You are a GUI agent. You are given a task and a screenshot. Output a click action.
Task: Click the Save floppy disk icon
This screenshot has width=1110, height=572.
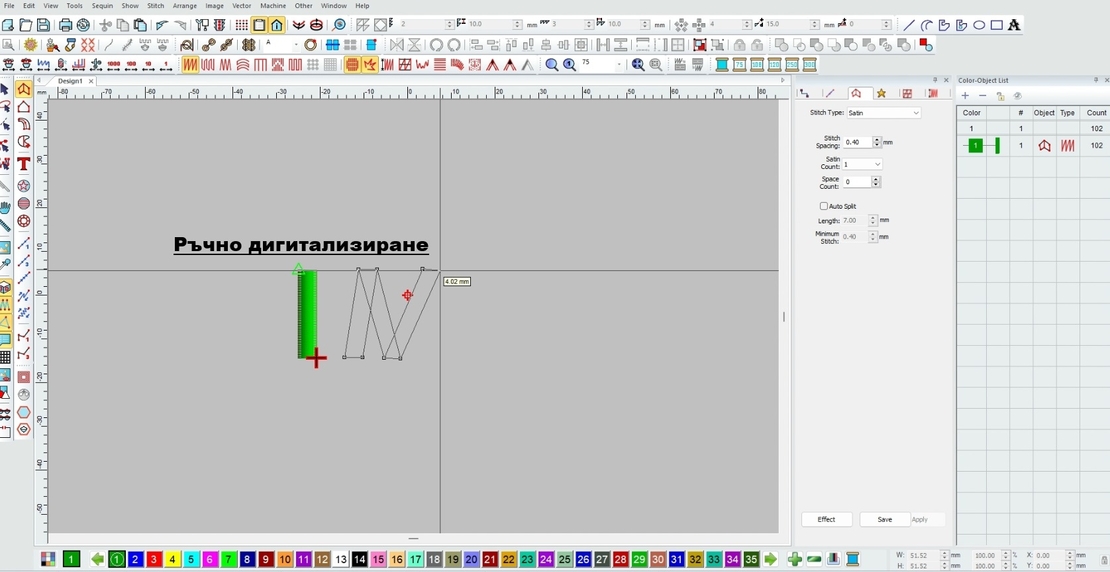(43, 25)
